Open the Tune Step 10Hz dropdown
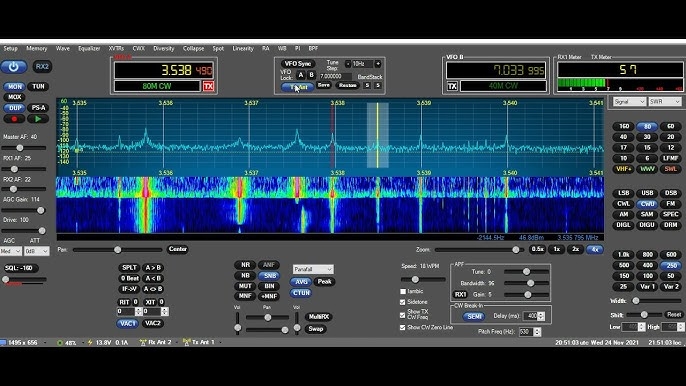This screenshot has height=386, width=686. (363, 64)
